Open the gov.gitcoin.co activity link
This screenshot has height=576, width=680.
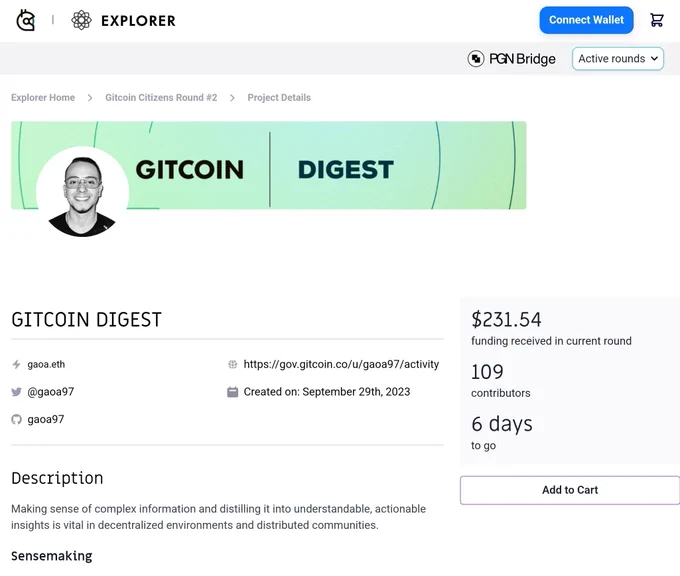click(x=341, y=364)
